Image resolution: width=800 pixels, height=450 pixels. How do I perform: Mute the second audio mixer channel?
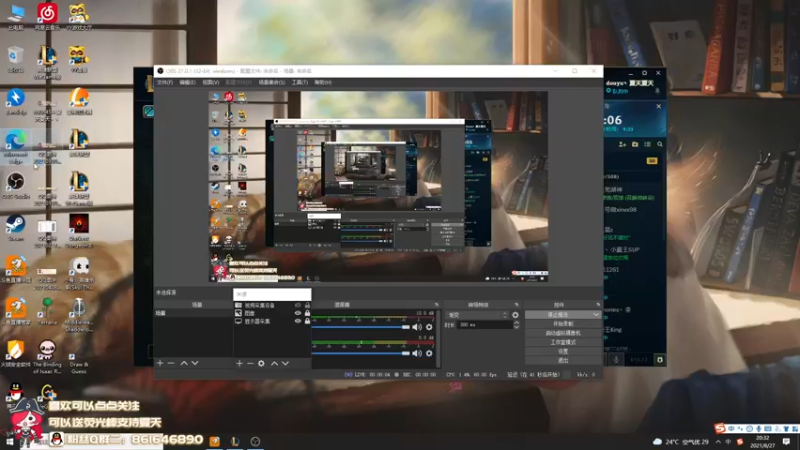417,353
